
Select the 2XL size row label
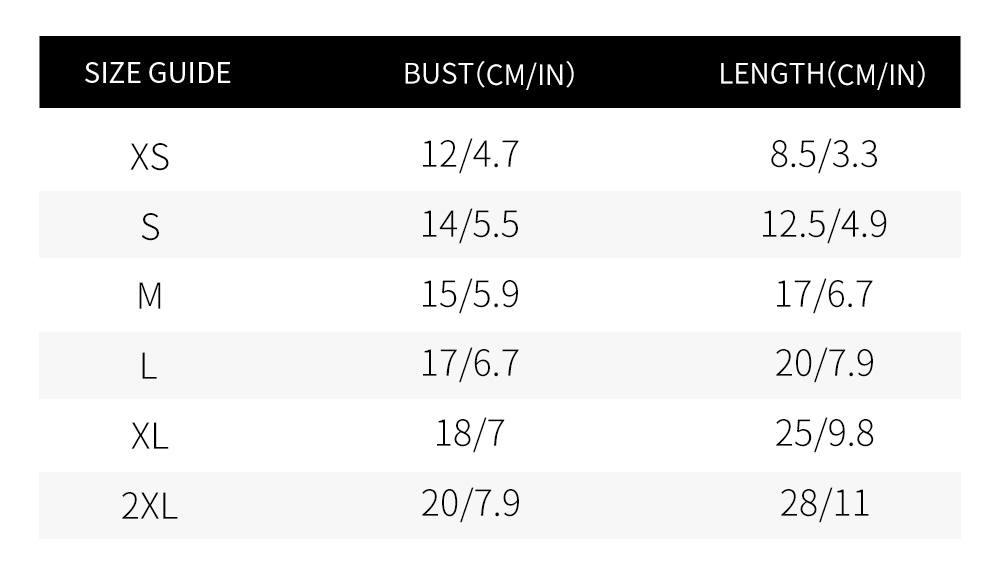149,507
